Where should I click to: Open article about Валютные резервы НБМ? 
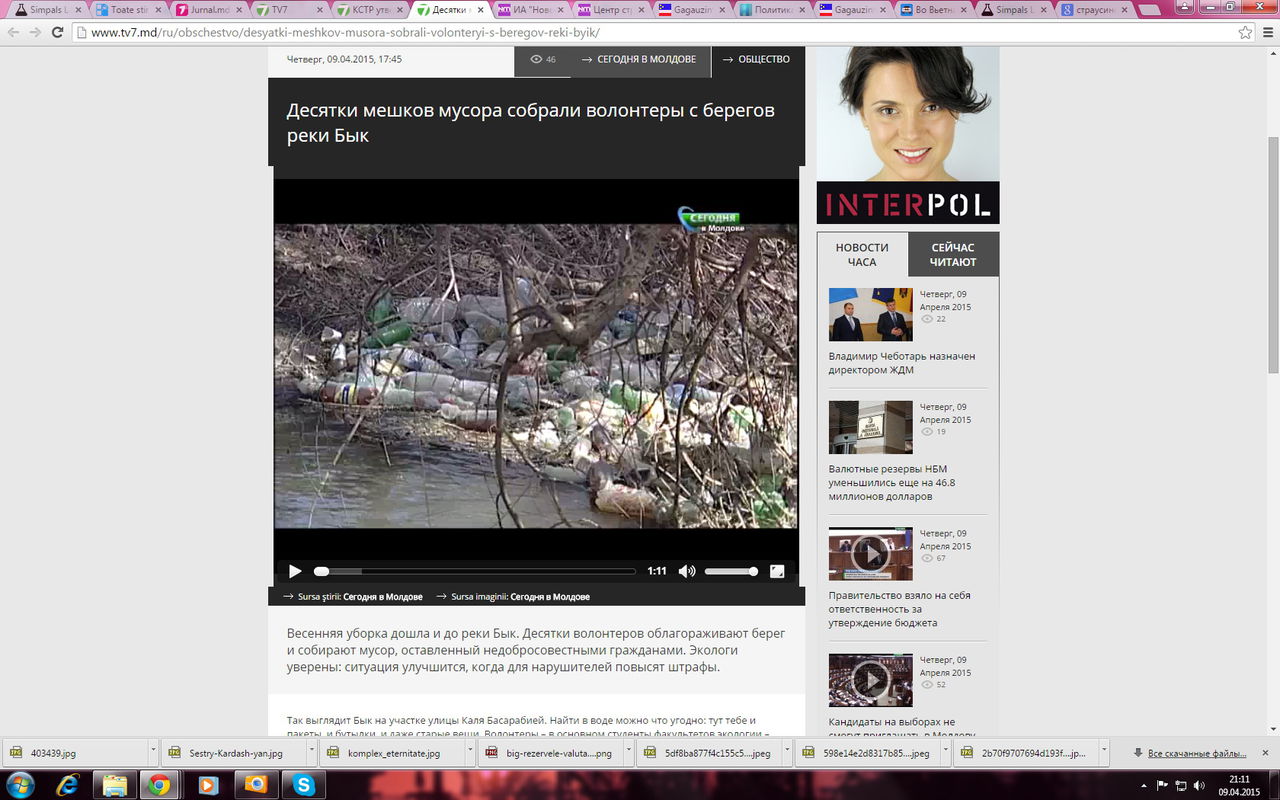892,483
